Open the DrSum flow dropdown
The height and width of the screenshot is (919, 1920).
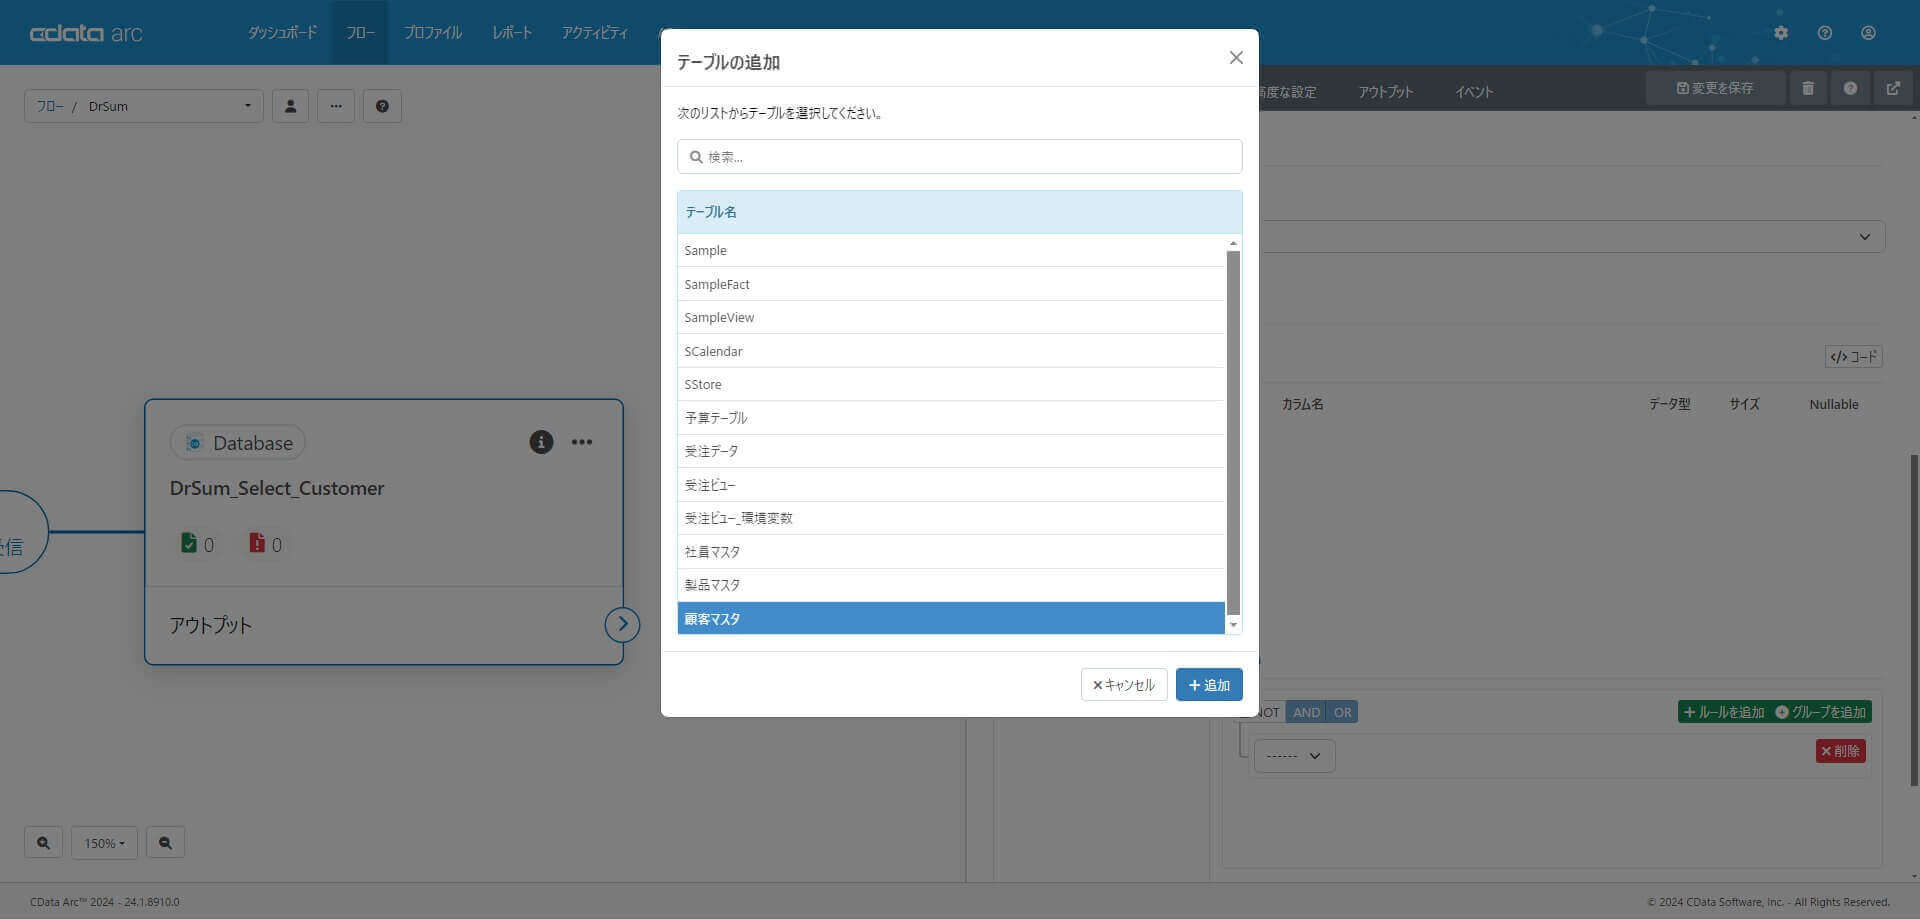tap(247, 105)
